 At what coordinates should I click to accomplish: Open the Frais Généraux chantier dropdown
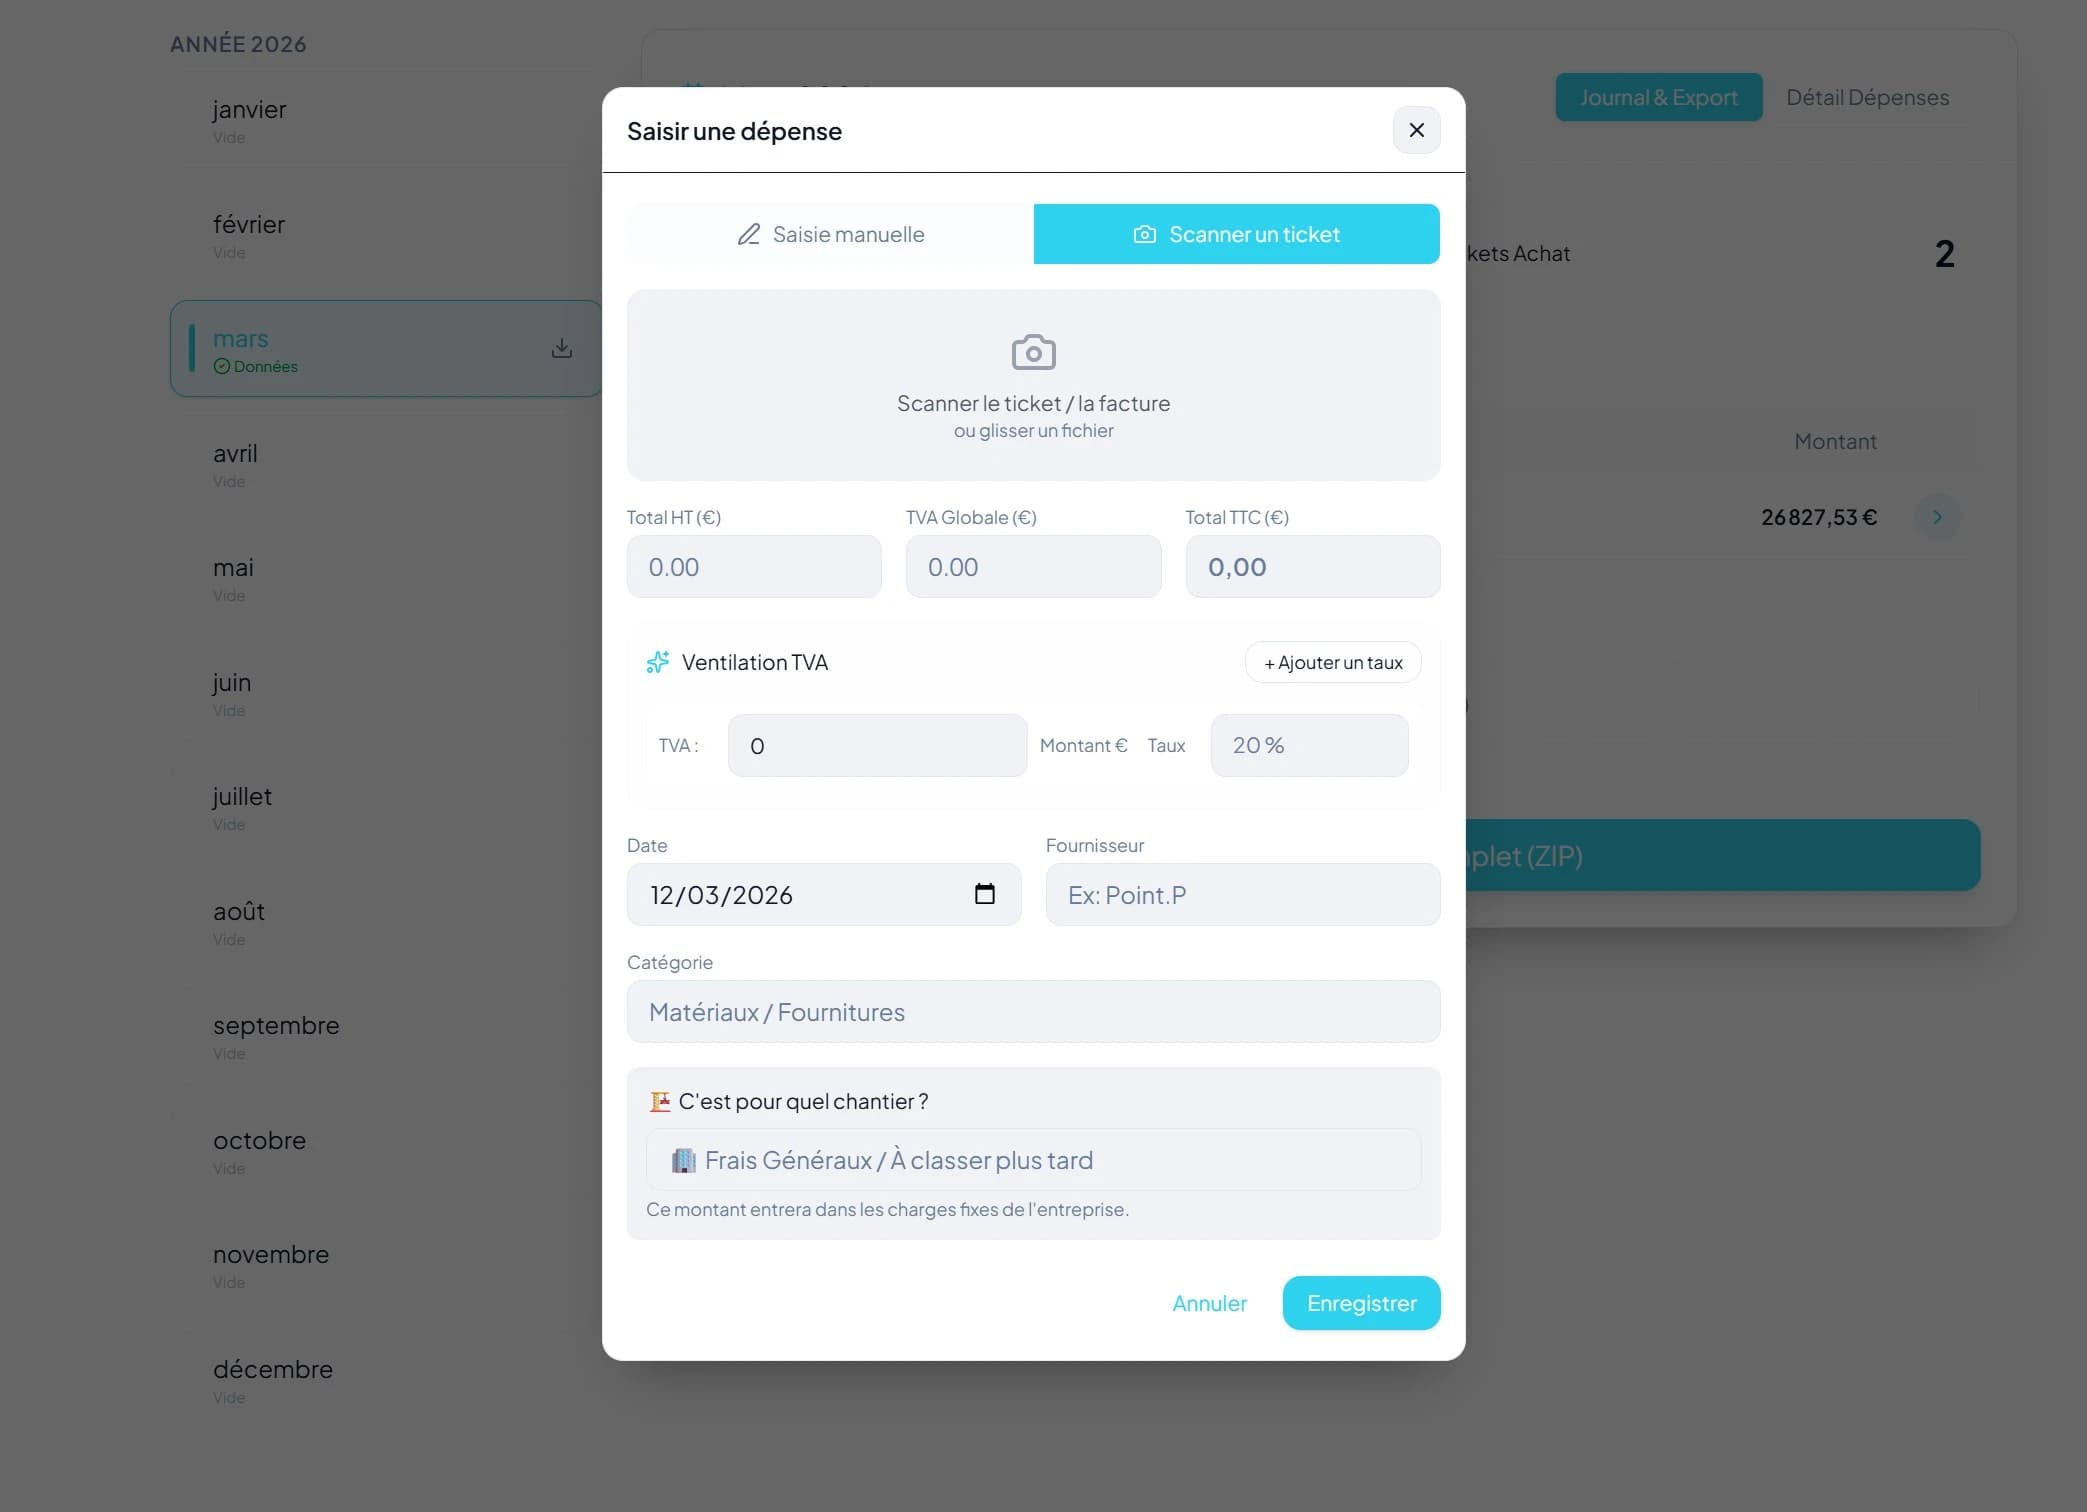click(x=1033, y=1159)
